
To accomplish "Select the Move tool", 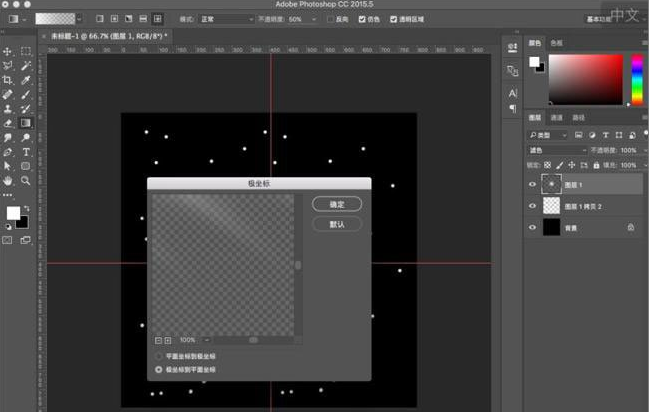I will (x=7, y=51).
